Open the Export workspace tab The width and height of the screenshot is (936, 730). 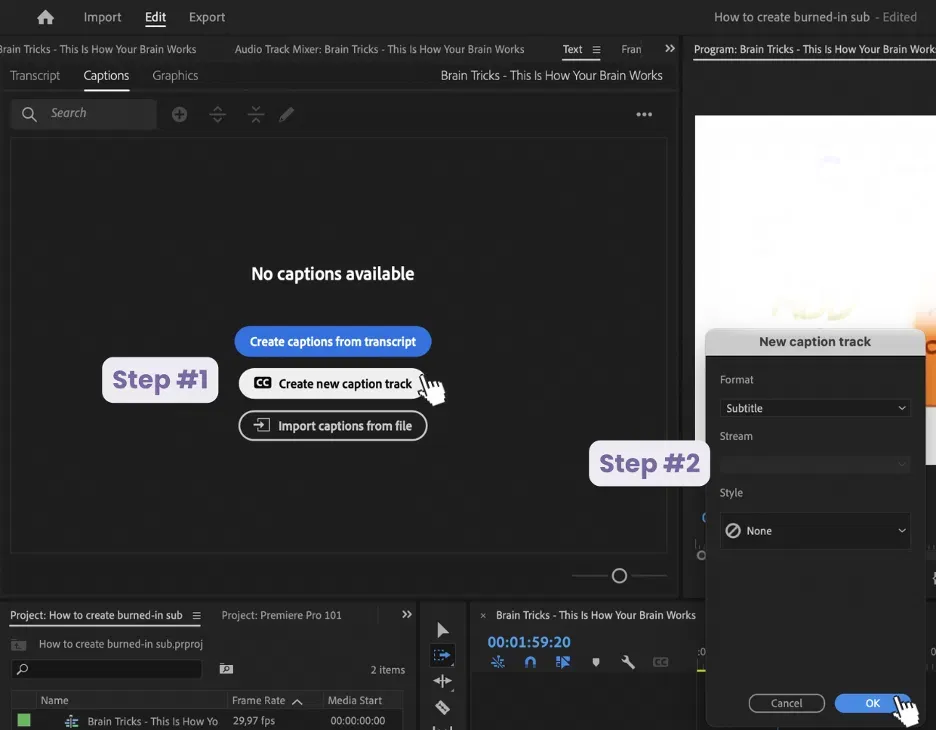point(207,17)
